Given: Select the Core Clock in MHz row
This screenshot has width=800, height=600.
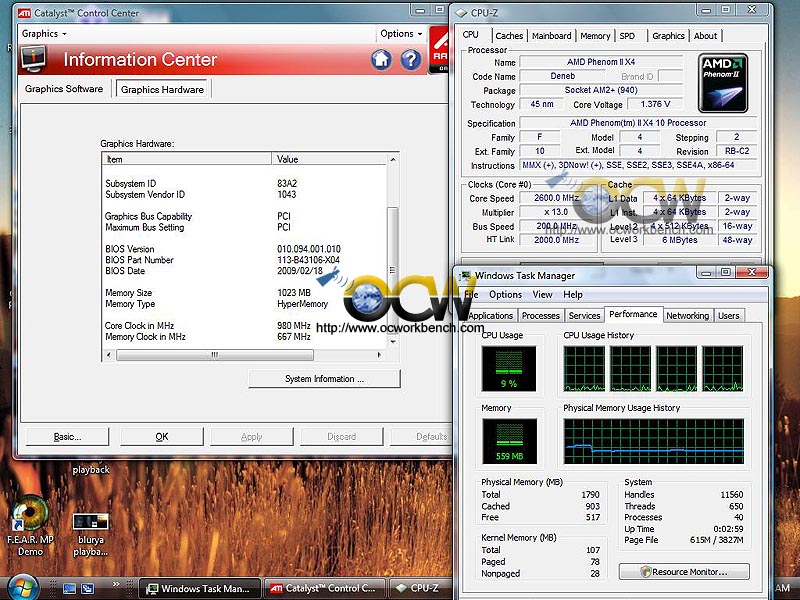Looking at the screenshot, I should [245, 326].
